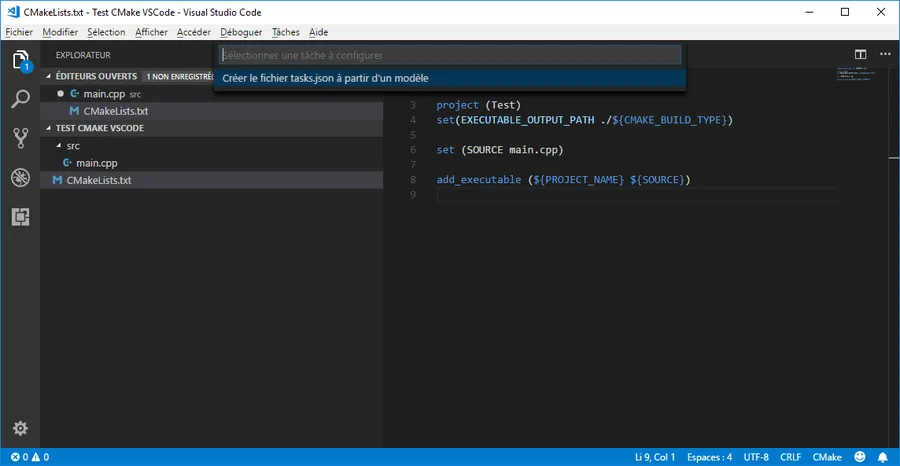Open main.cpp under the src folder
Screen dimensions: 900x466
click(x=97, y=163)
